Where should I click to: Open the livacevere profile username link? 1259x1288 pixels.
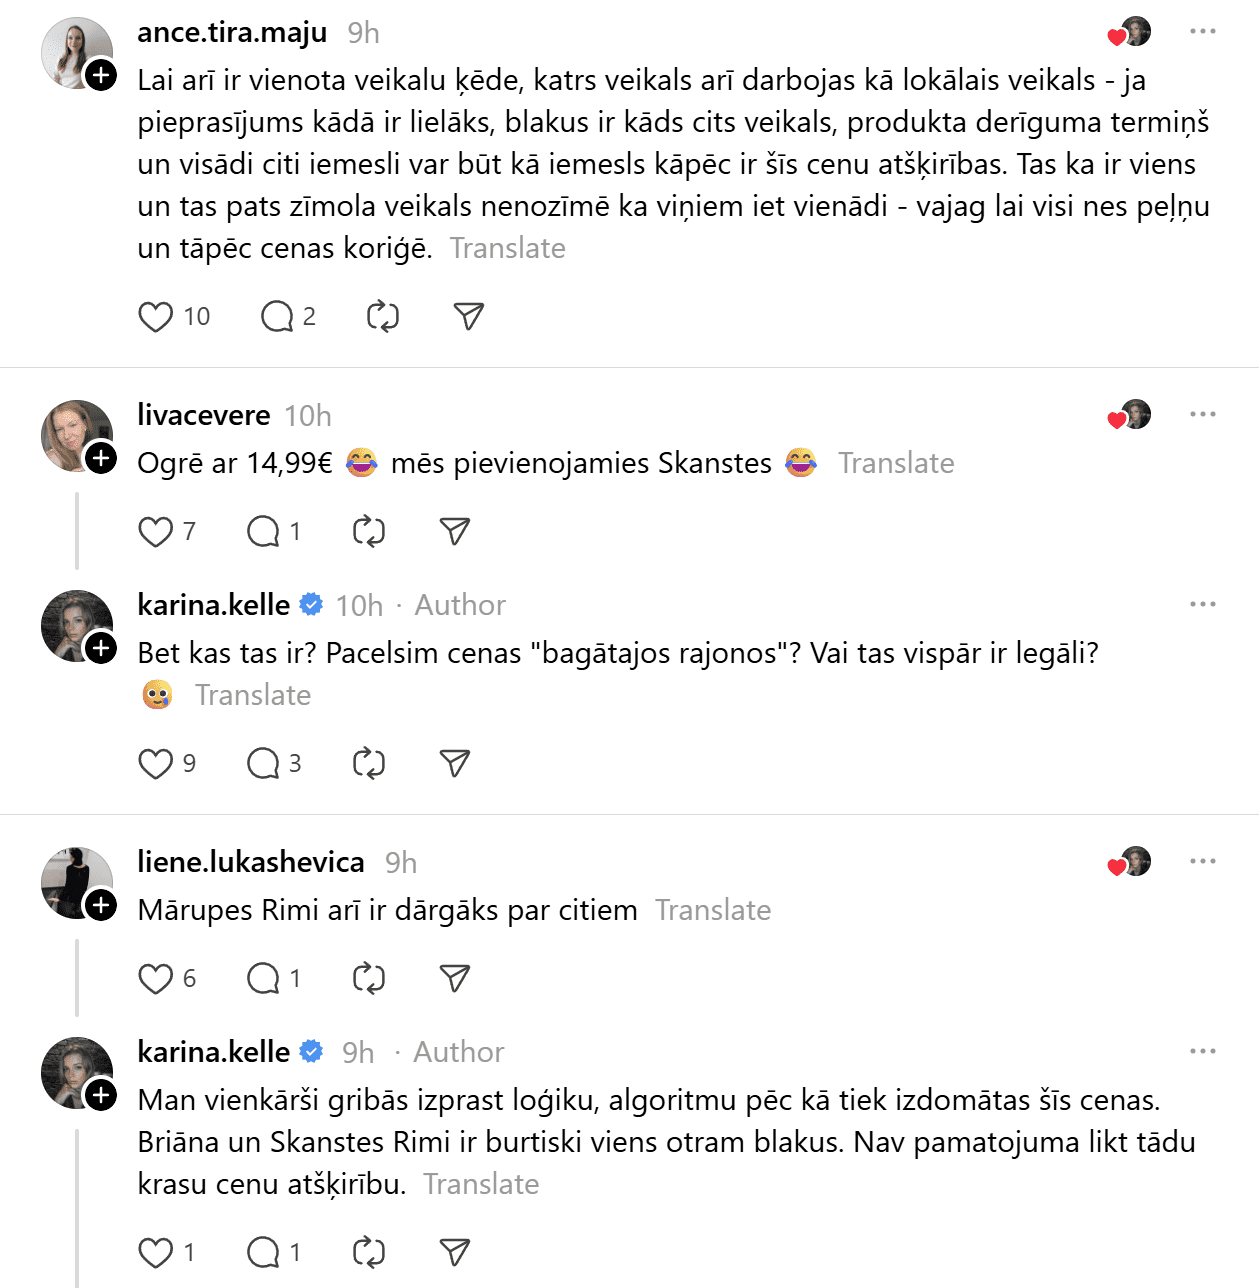pos(204,415)
